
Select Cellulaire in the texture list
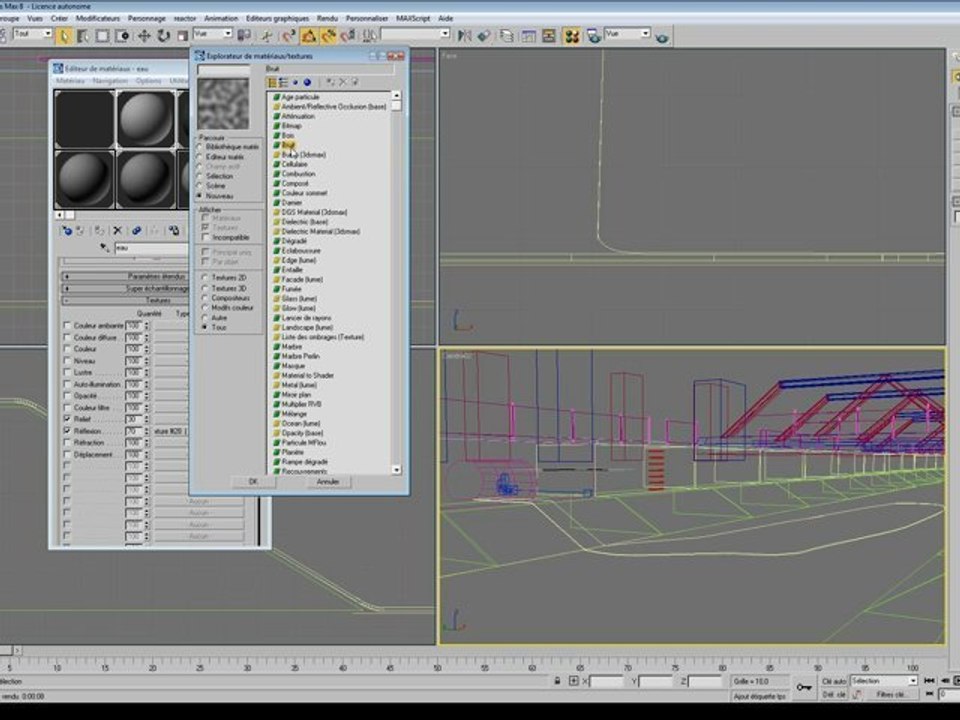295,164
